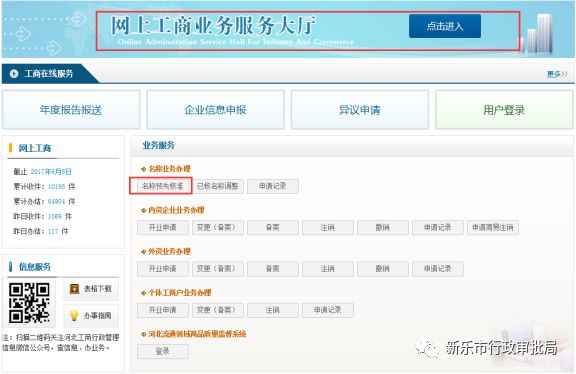Click the 外资业务办理 heading

169,252
